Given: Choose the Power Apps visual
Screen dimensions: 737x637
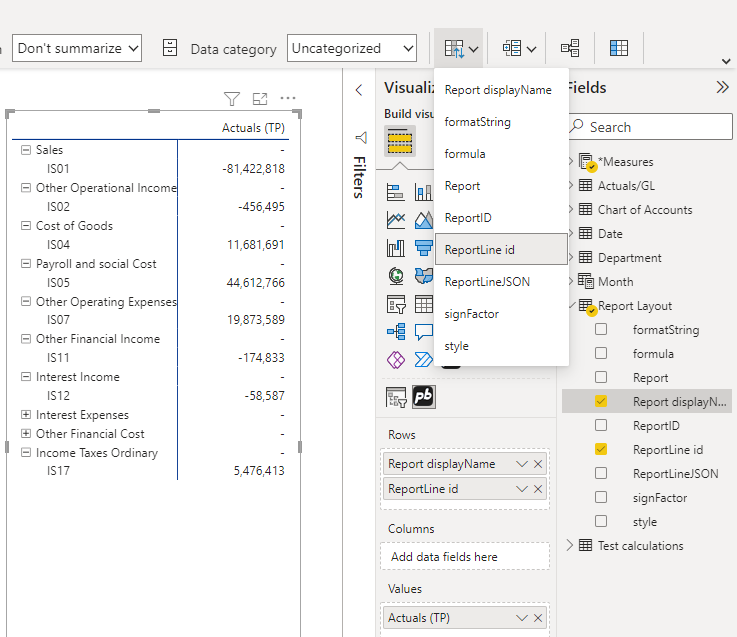Looking at the screenshot, I should 396,360.
